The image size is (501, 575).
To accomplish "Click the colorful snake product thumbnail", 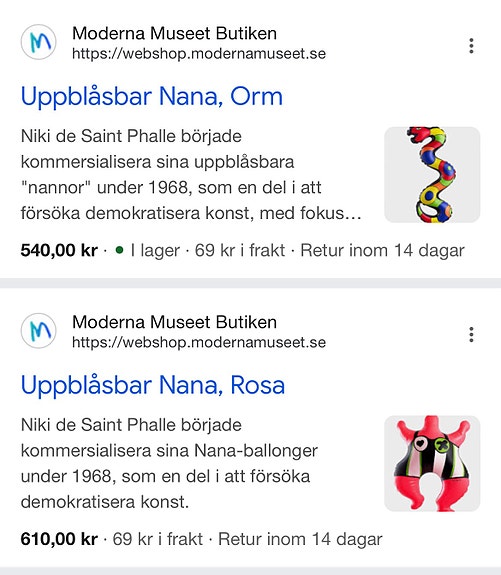I will [432, 175].
